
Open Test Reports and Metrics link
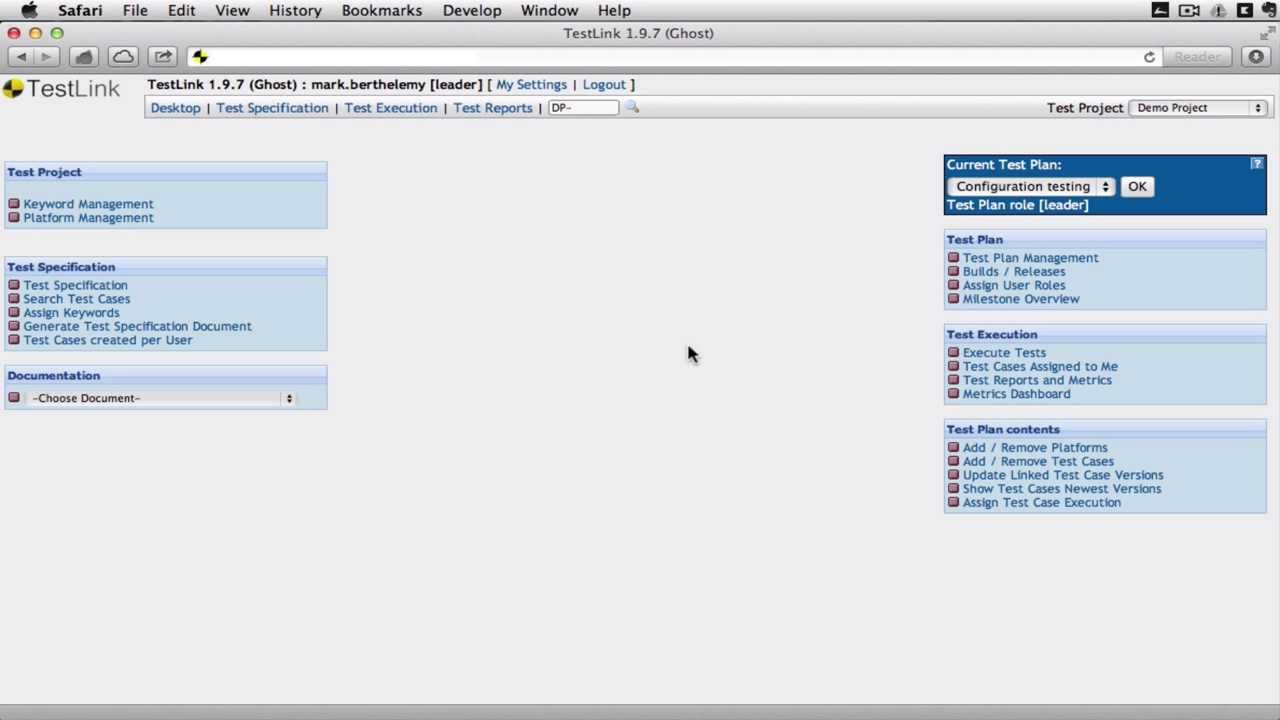click(1037, 380)
